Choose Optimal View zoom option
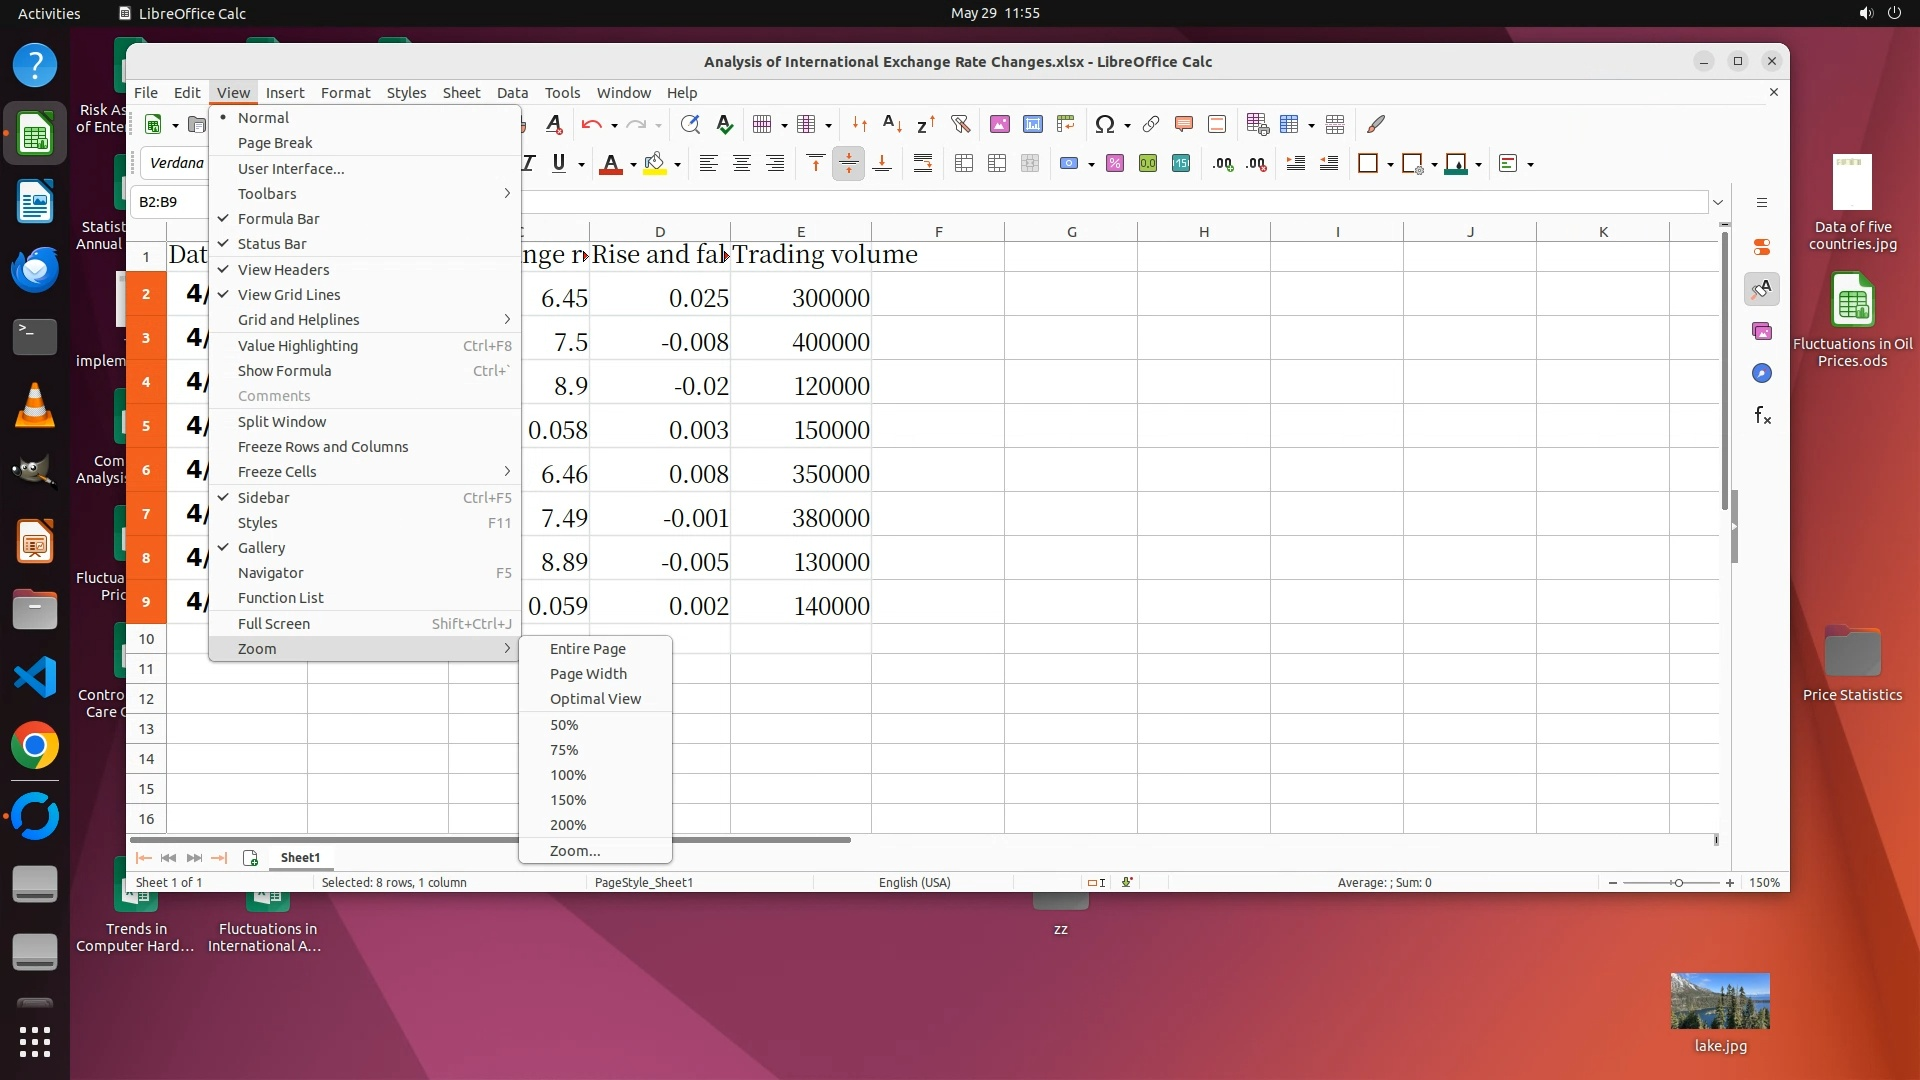The image size is (1920, 1080). pyautogui.click(x=595, y=698)
